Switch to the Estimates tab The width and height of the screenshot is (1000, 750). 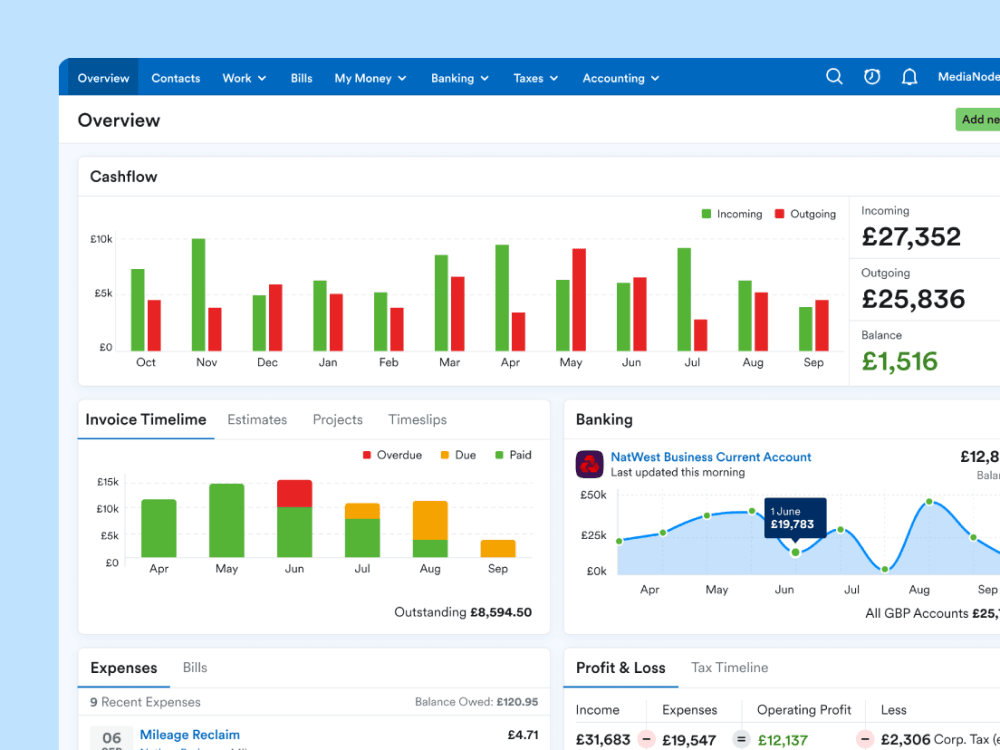point(257,420)
